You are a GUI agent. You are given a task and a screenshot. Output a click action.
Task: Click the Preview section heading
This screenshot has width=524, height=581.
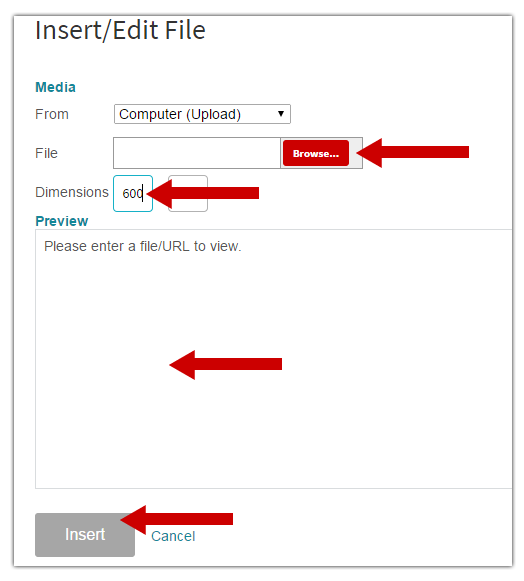point(62,221)
